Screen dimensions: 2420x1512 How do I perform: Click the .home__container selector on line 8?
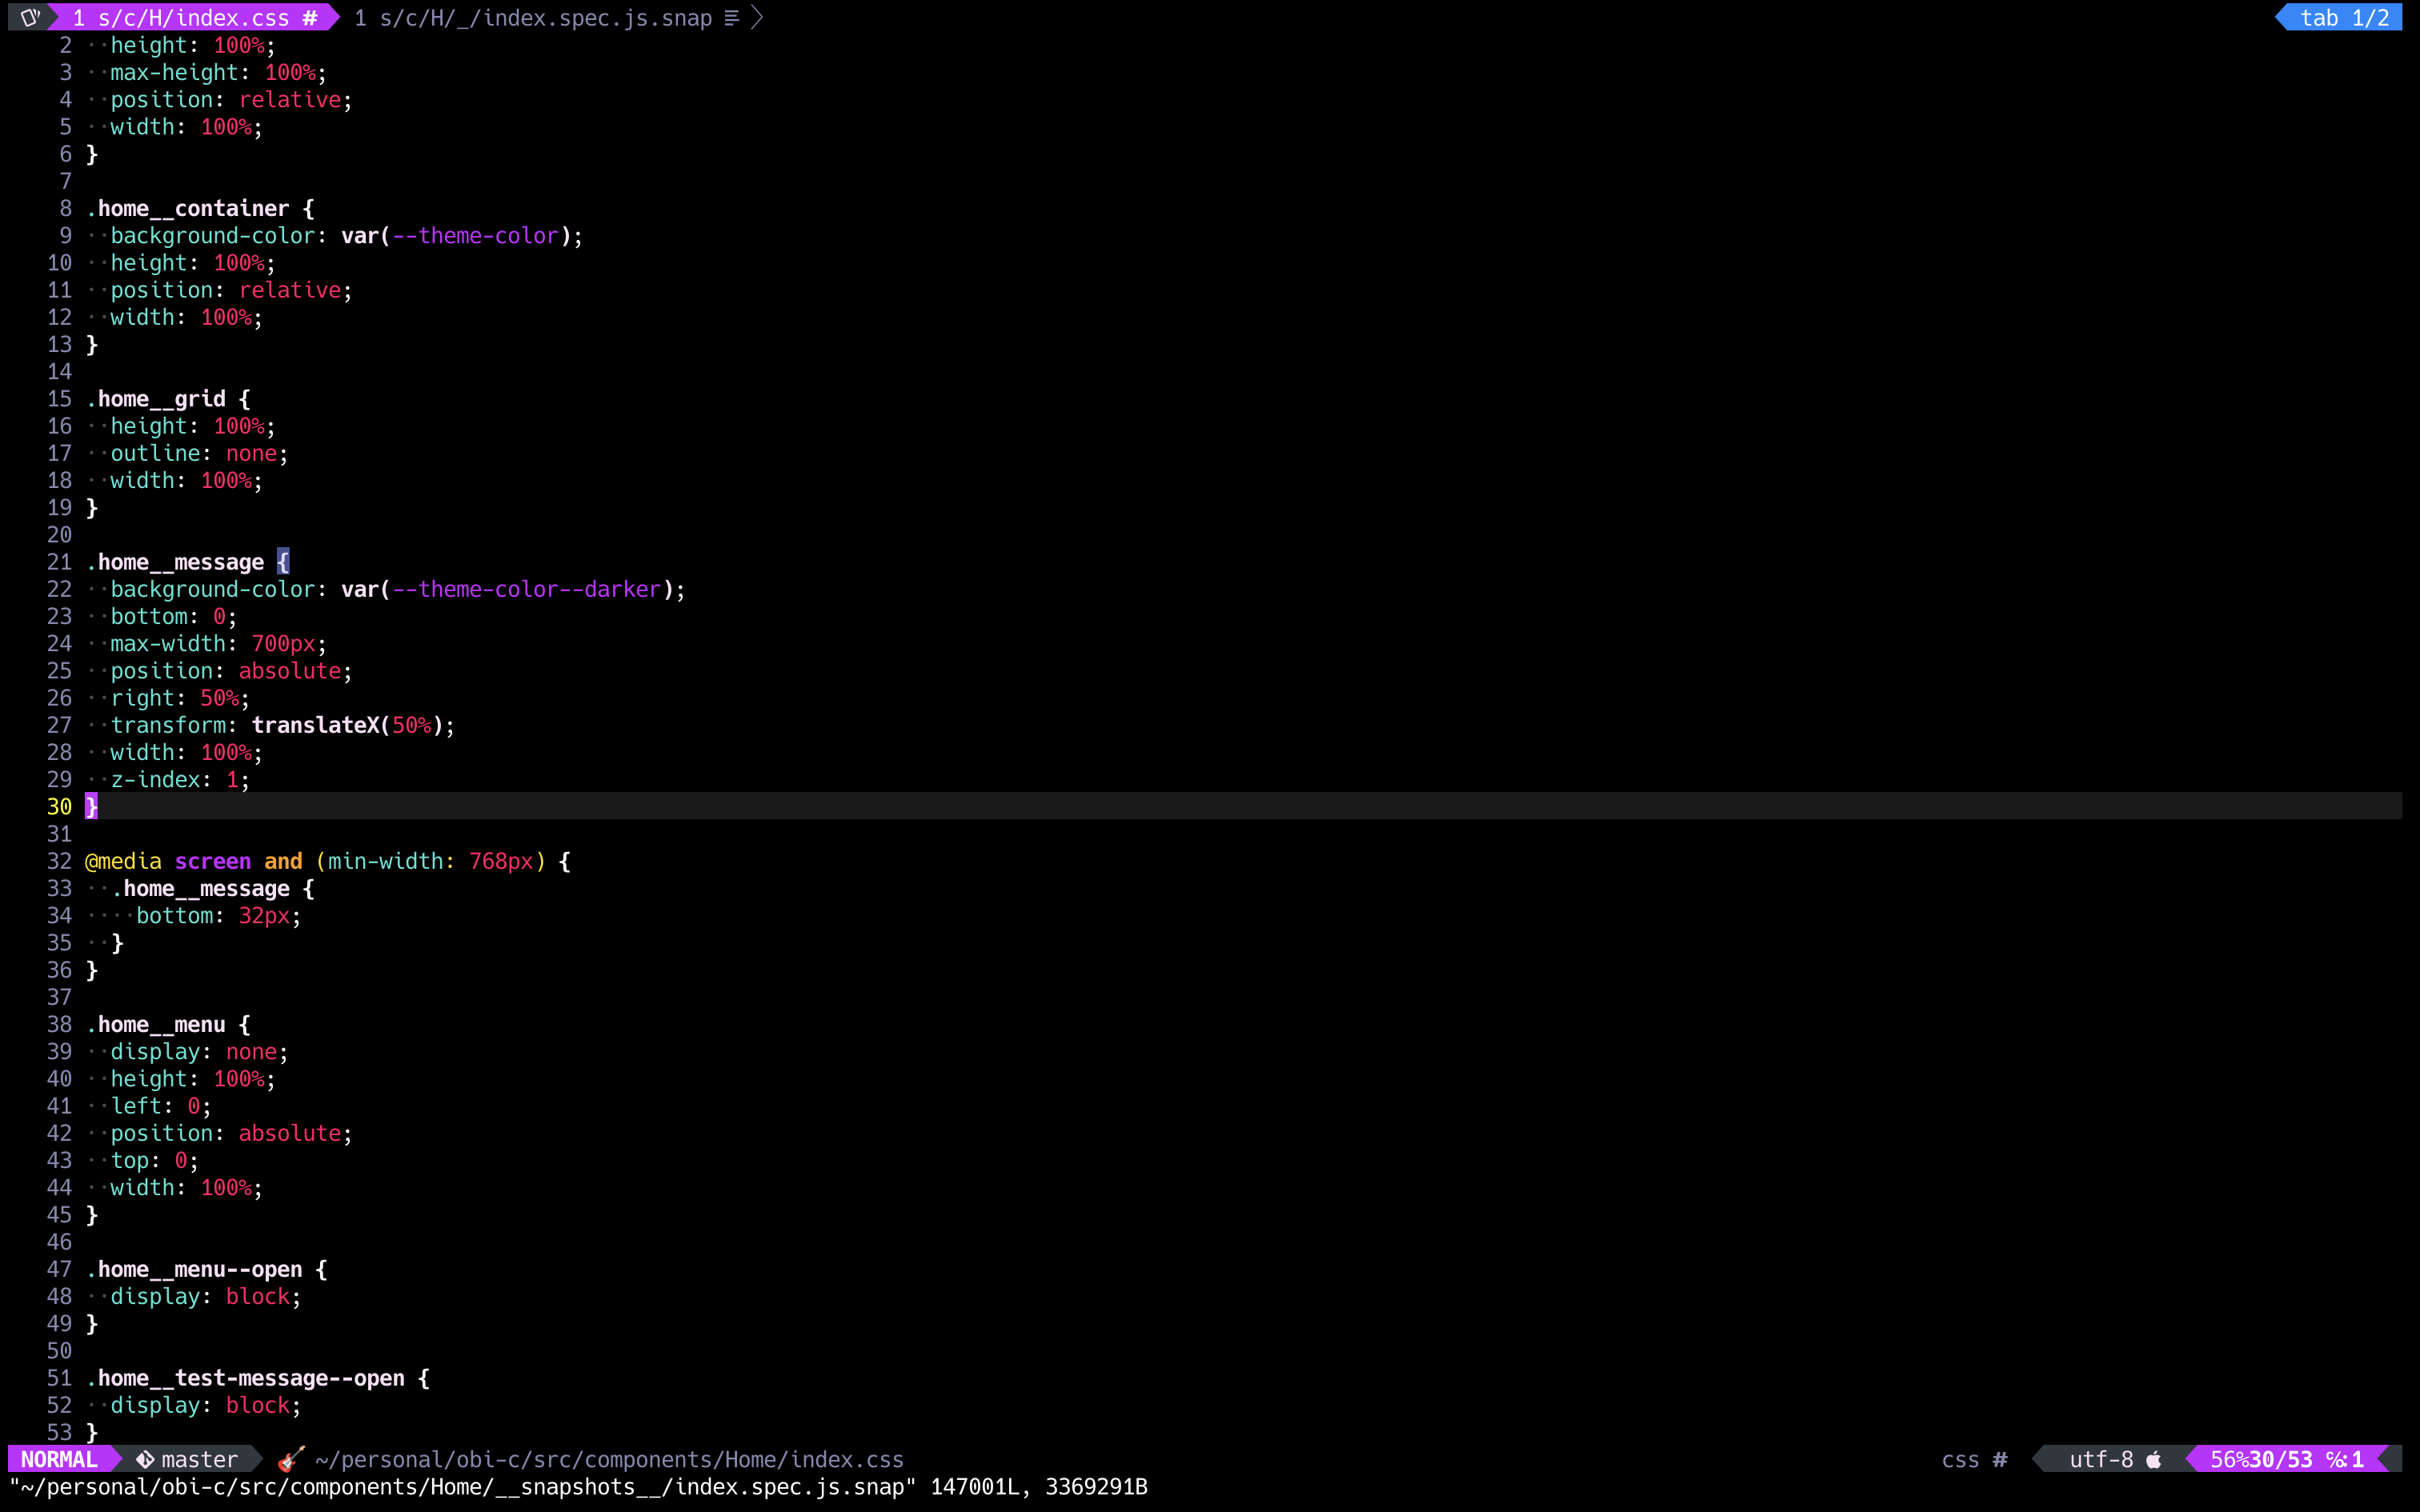(x=187, y=208)
